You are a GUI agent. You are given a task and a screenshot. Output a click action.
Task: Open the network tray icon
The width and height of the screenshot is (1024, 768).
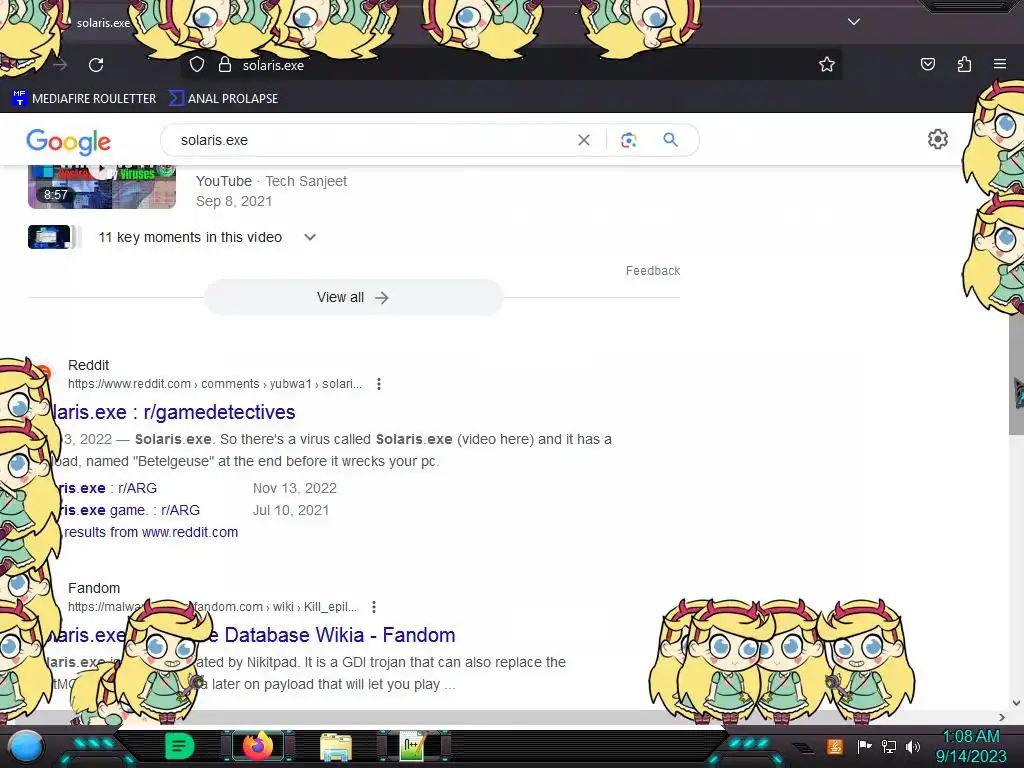pos(889,746)
